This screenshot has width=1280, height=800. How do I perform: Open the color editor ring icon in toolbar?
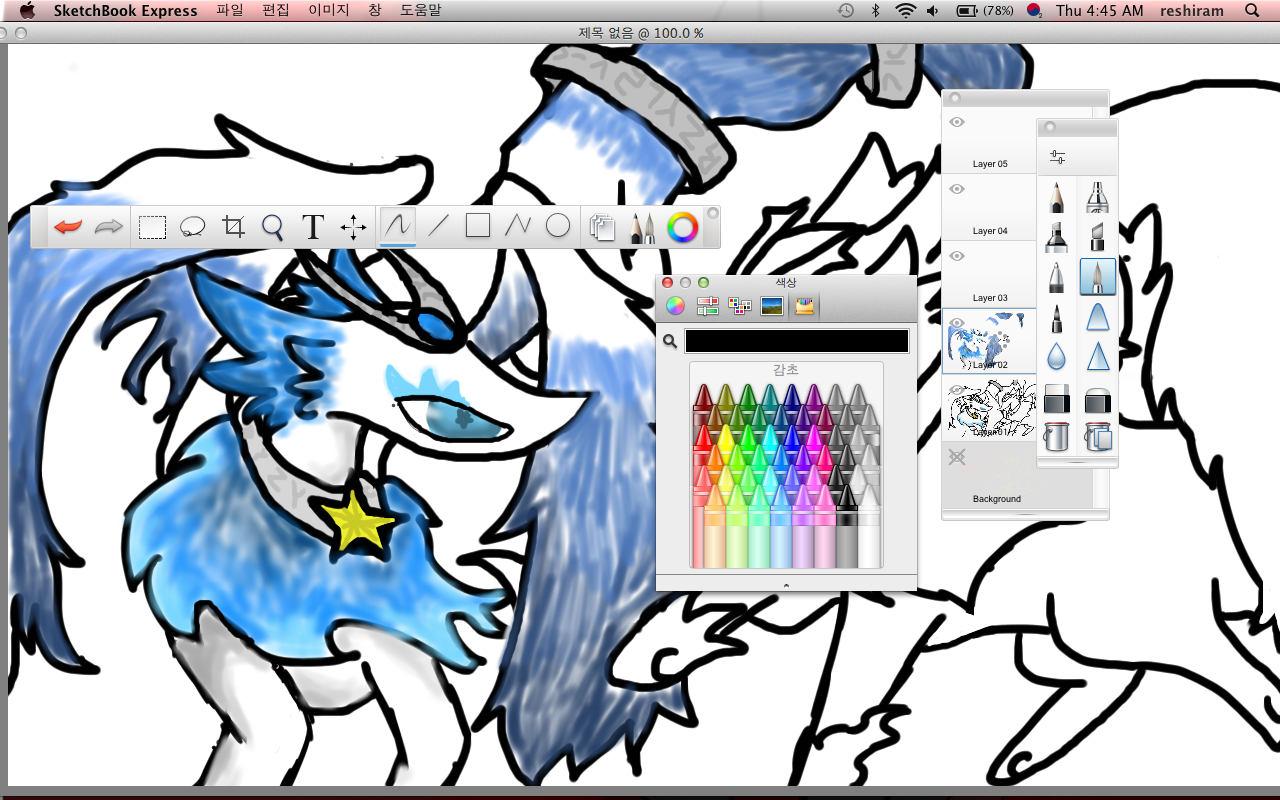tap(683, 227)
